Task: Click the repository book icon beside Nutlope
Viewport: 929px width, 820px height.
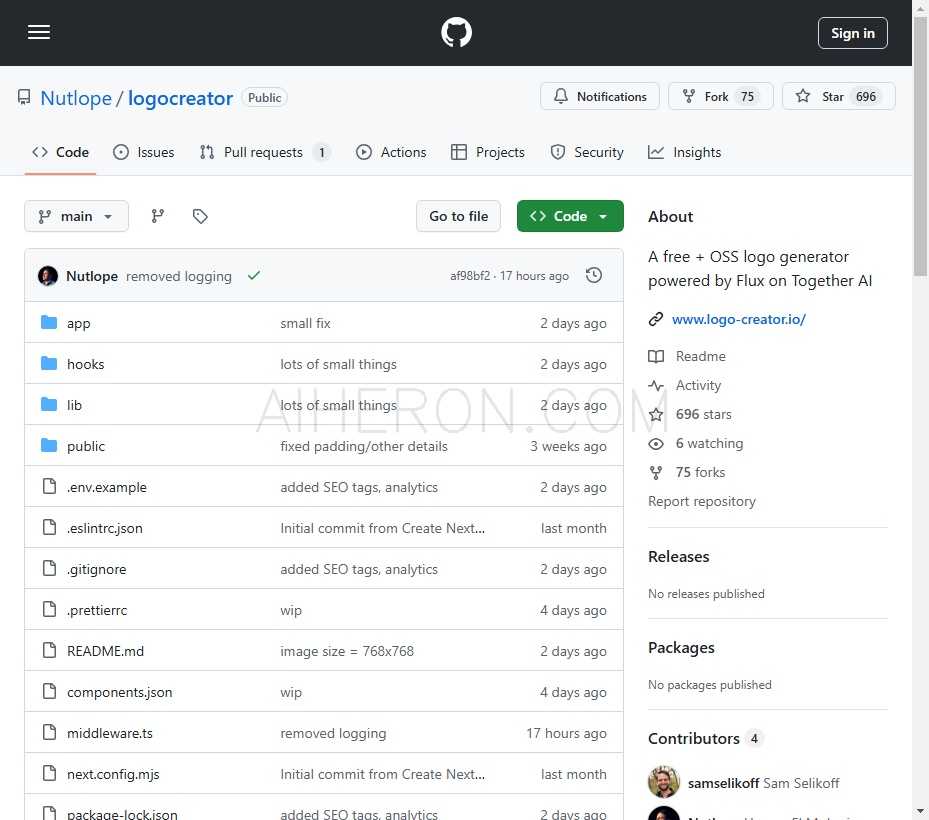Action: click(24, 97)
